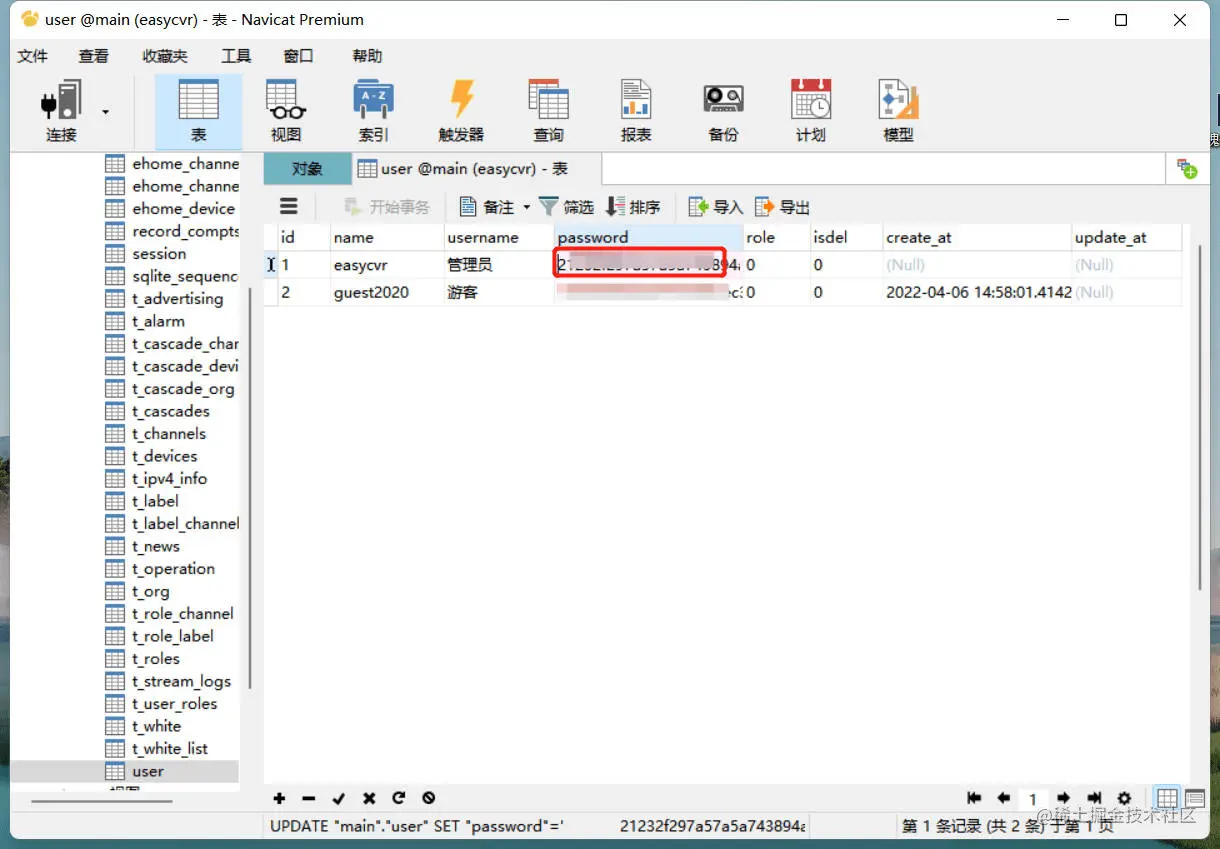This screenshot has height=849, width=1220.
Task: Go to last page icon
Action: coord(1094,798)
